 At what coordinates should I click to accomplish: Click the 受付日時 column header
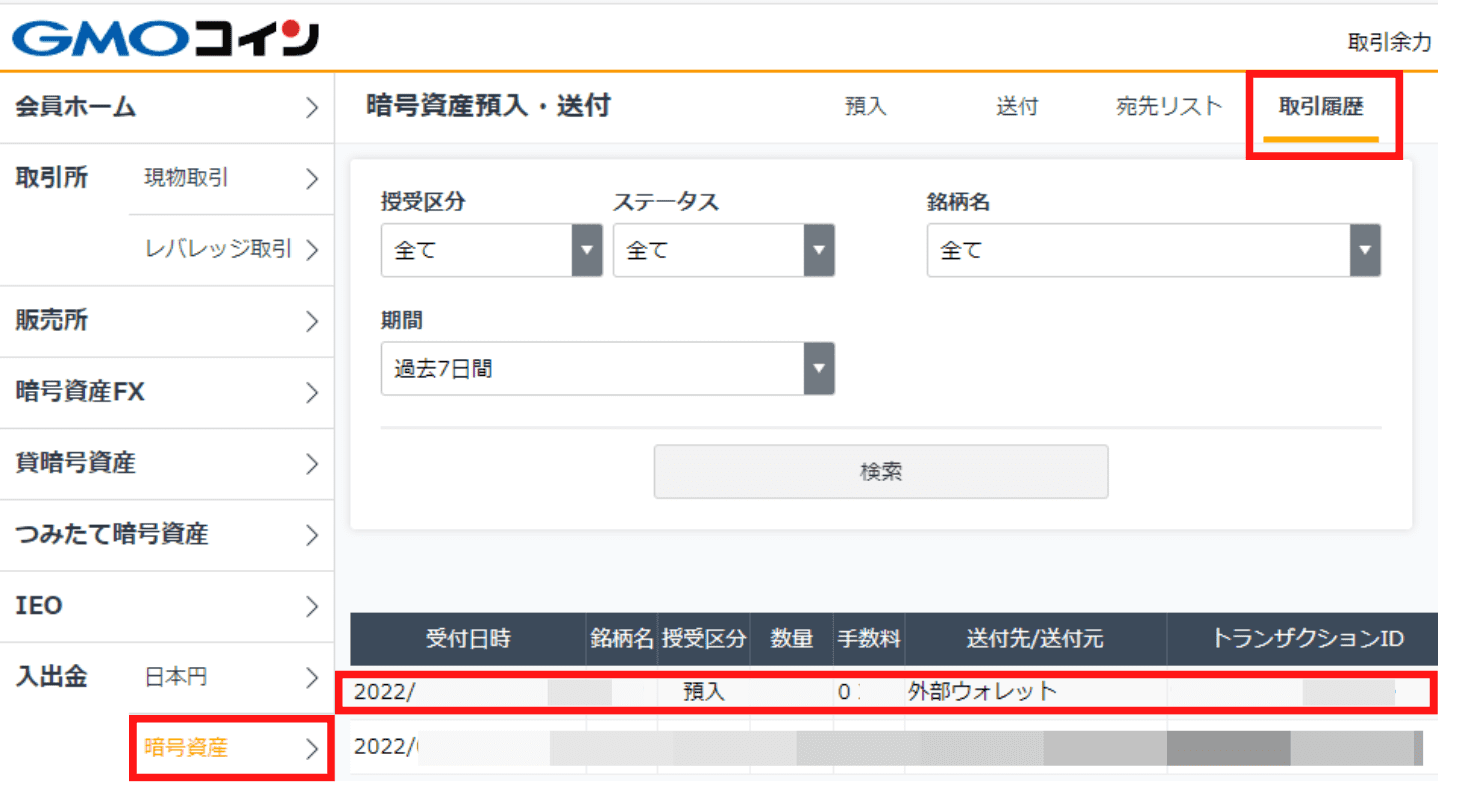[x=468, y=639]
